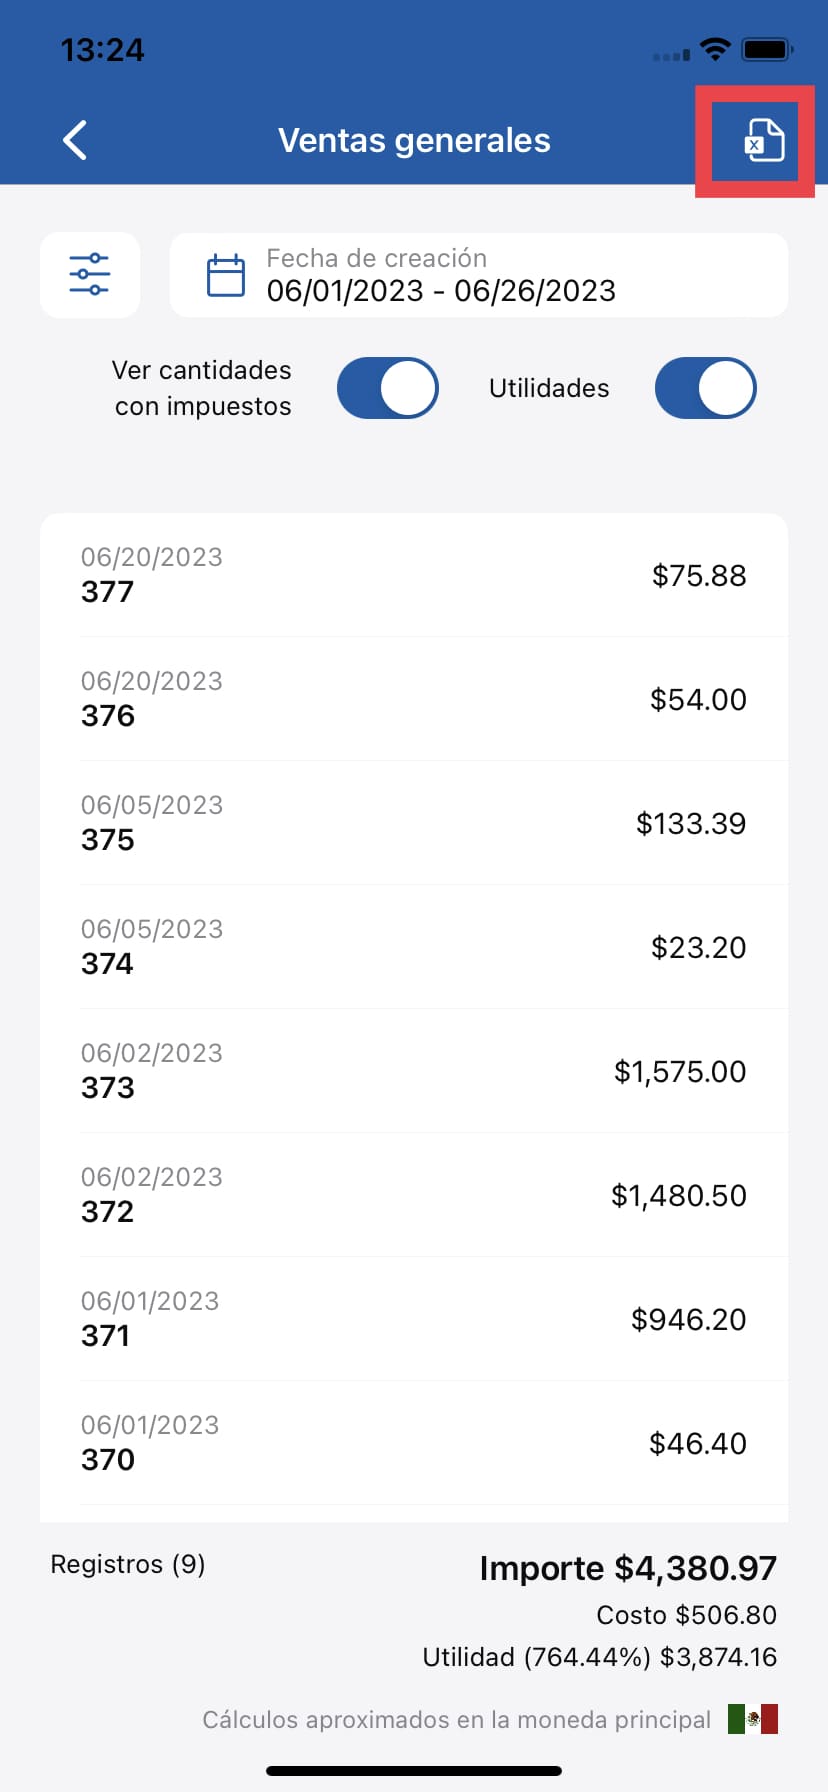Screen dimensions: 828x1792
Task: Tap the Excel export icon
Action: pyautogui.click(x=763, y=141)
